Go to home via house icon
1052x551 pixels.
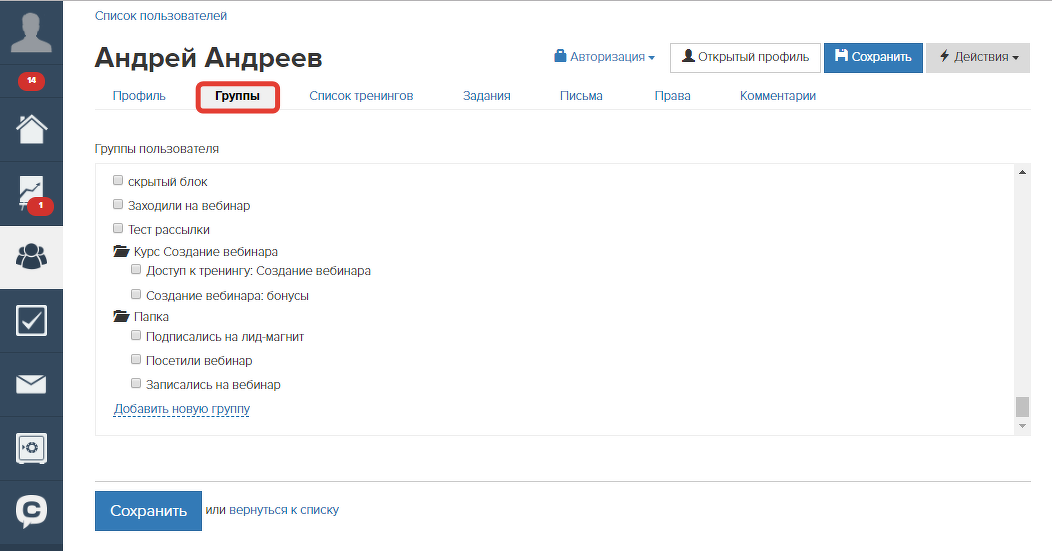click(x=31, y=129)
